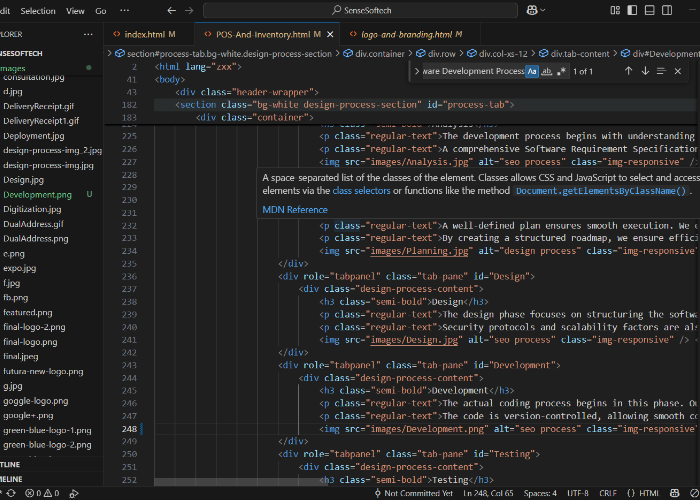Open Deployment.jpg in the explorer

click(33, 136)
